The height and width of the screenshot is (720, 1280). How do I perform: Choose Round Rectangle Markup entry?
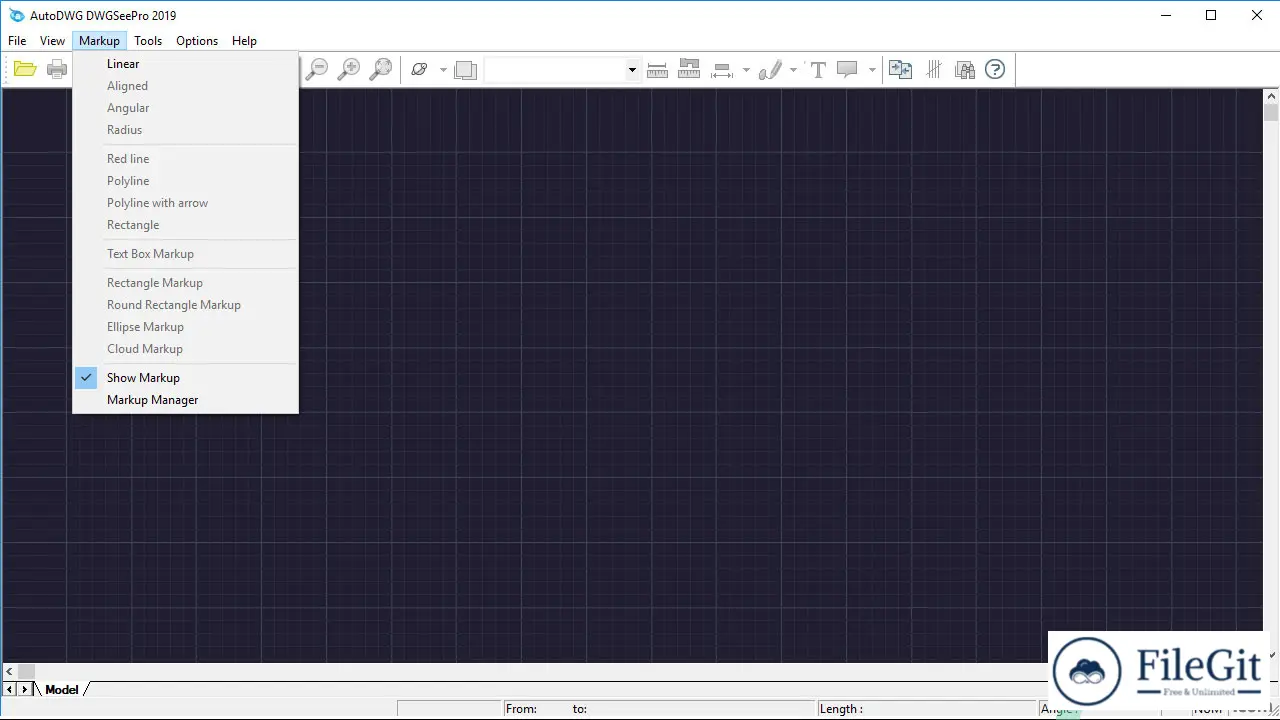tap(185, 305)
